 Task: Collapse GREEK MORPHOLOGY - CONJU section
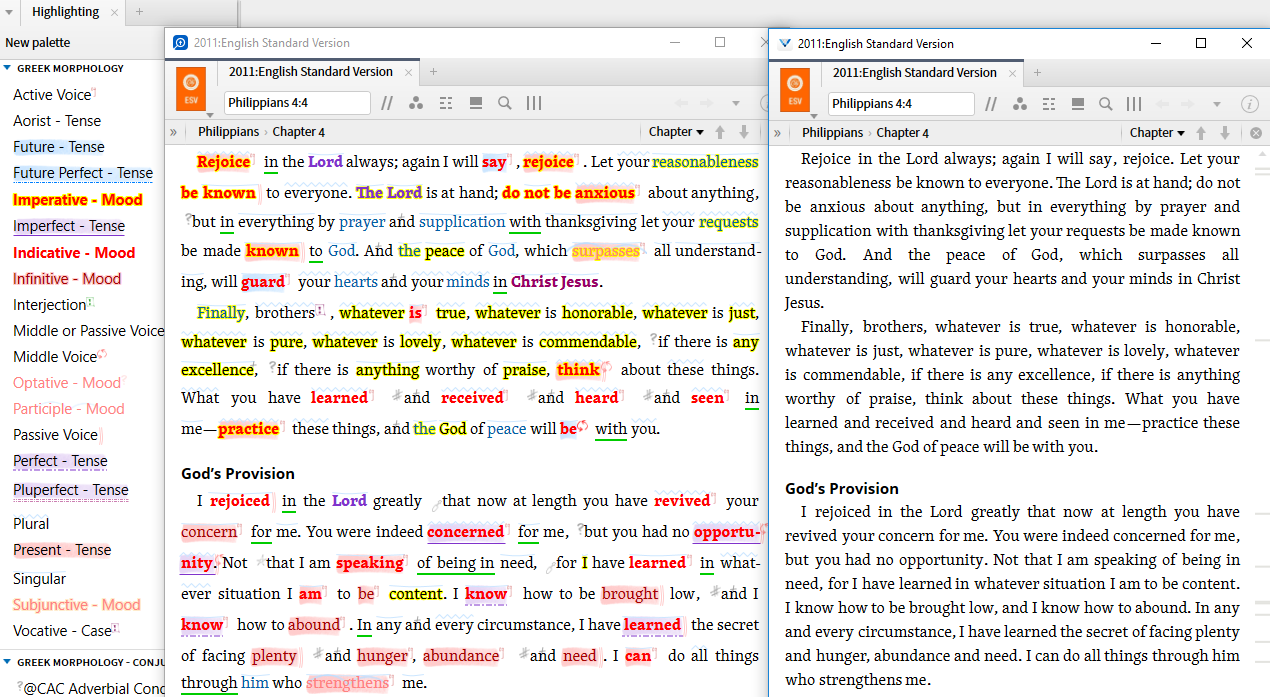7,662
